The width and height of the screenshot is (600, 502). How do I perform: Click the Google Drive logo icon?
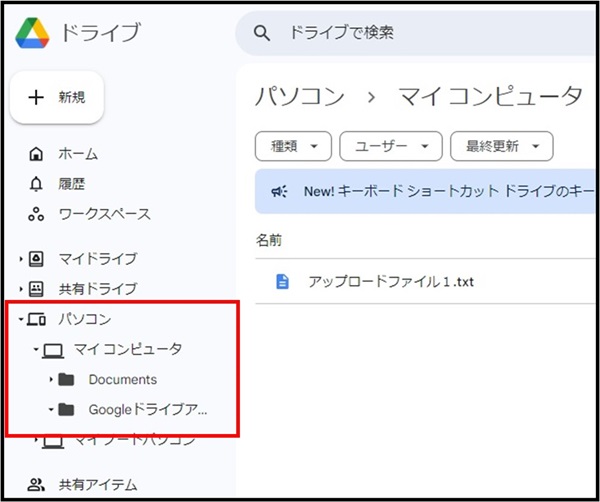pos(31,32)
